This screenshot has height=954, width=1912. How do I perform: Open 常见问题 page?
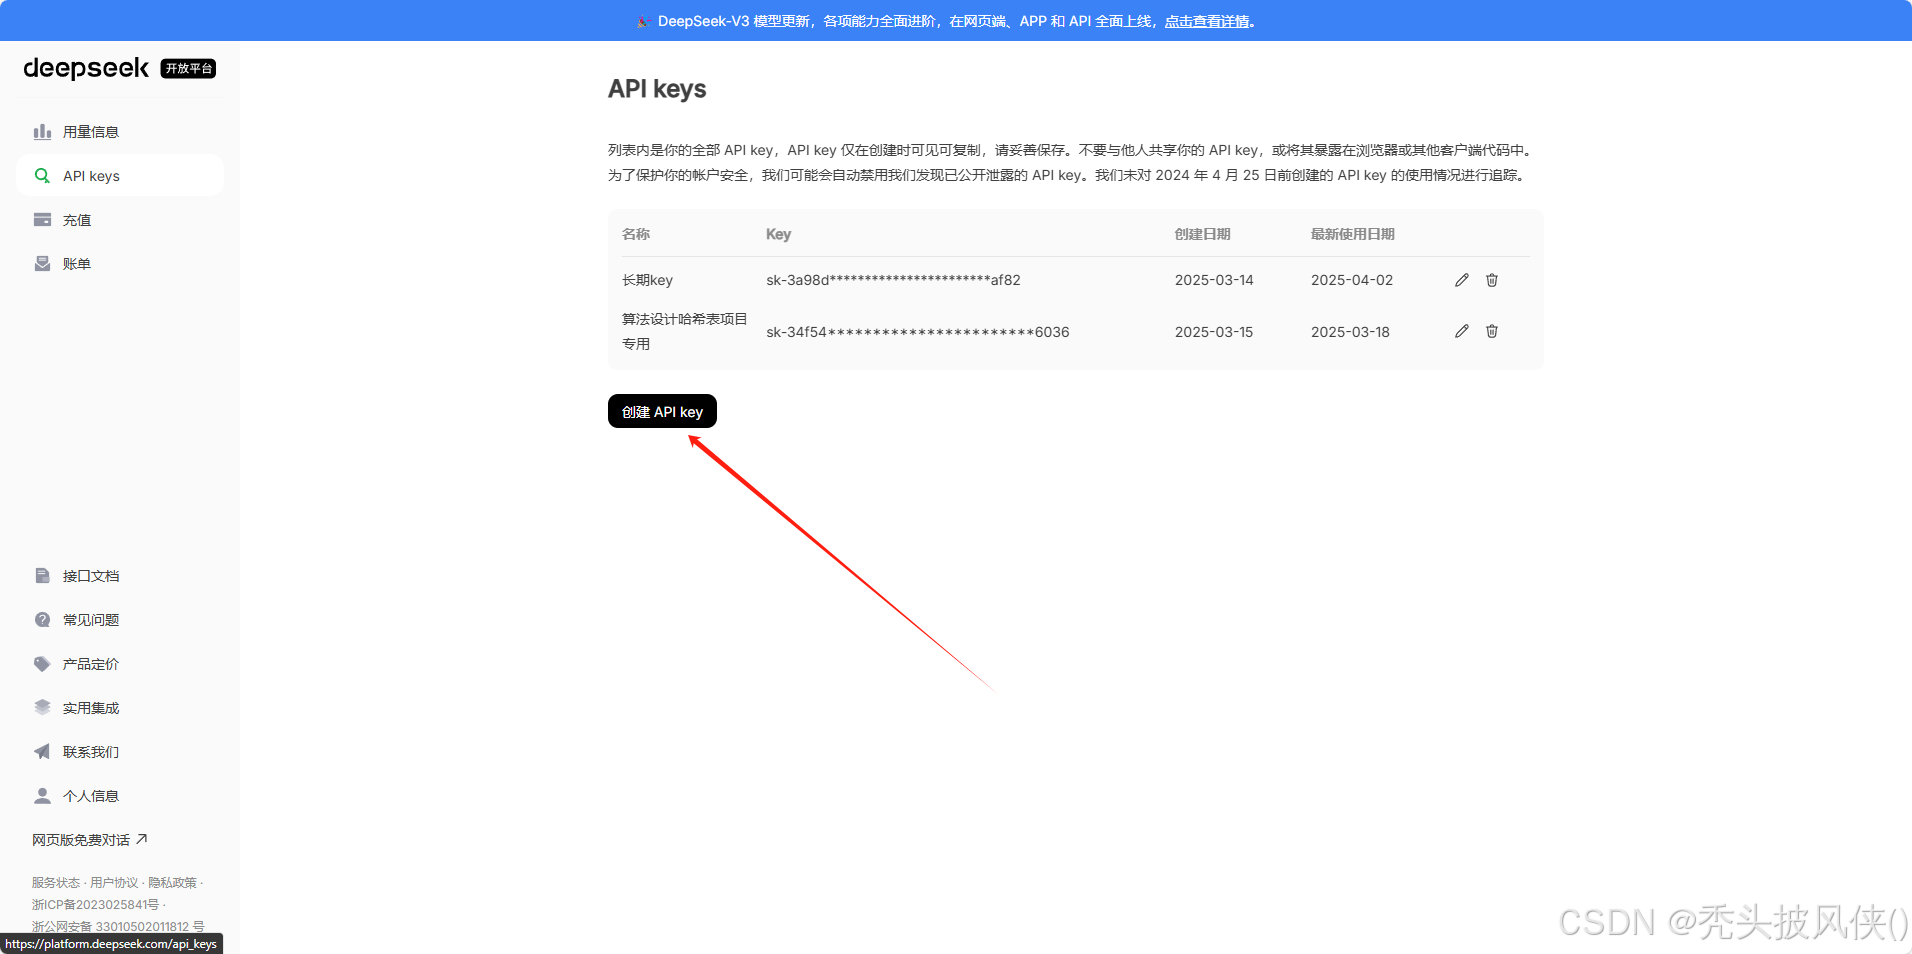coord(120,620)
